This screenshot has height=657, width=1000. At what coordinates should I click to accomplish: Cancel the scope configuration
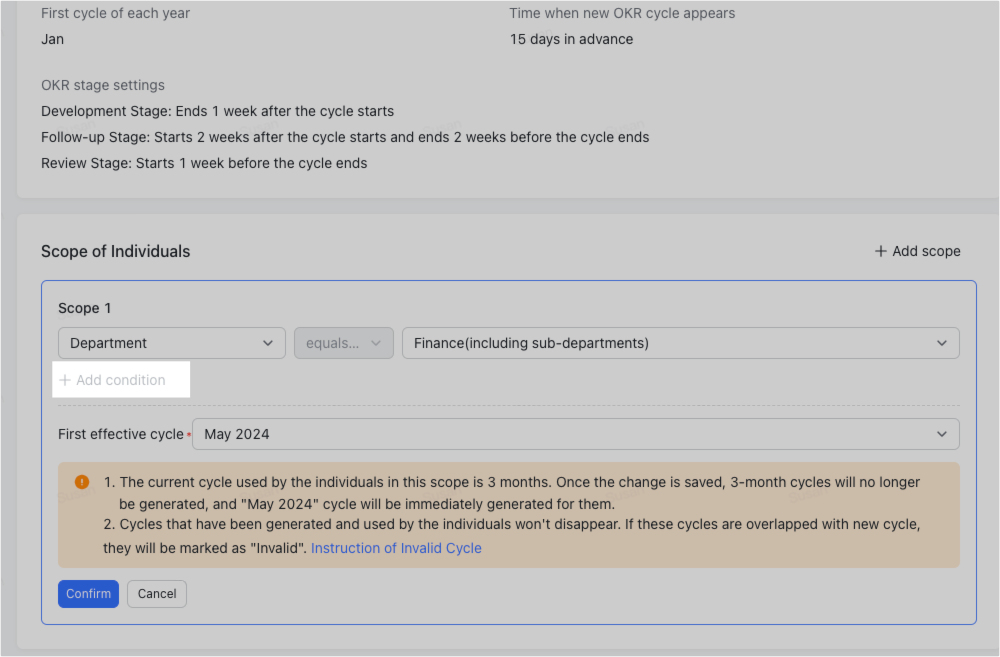tap(156, 593)
